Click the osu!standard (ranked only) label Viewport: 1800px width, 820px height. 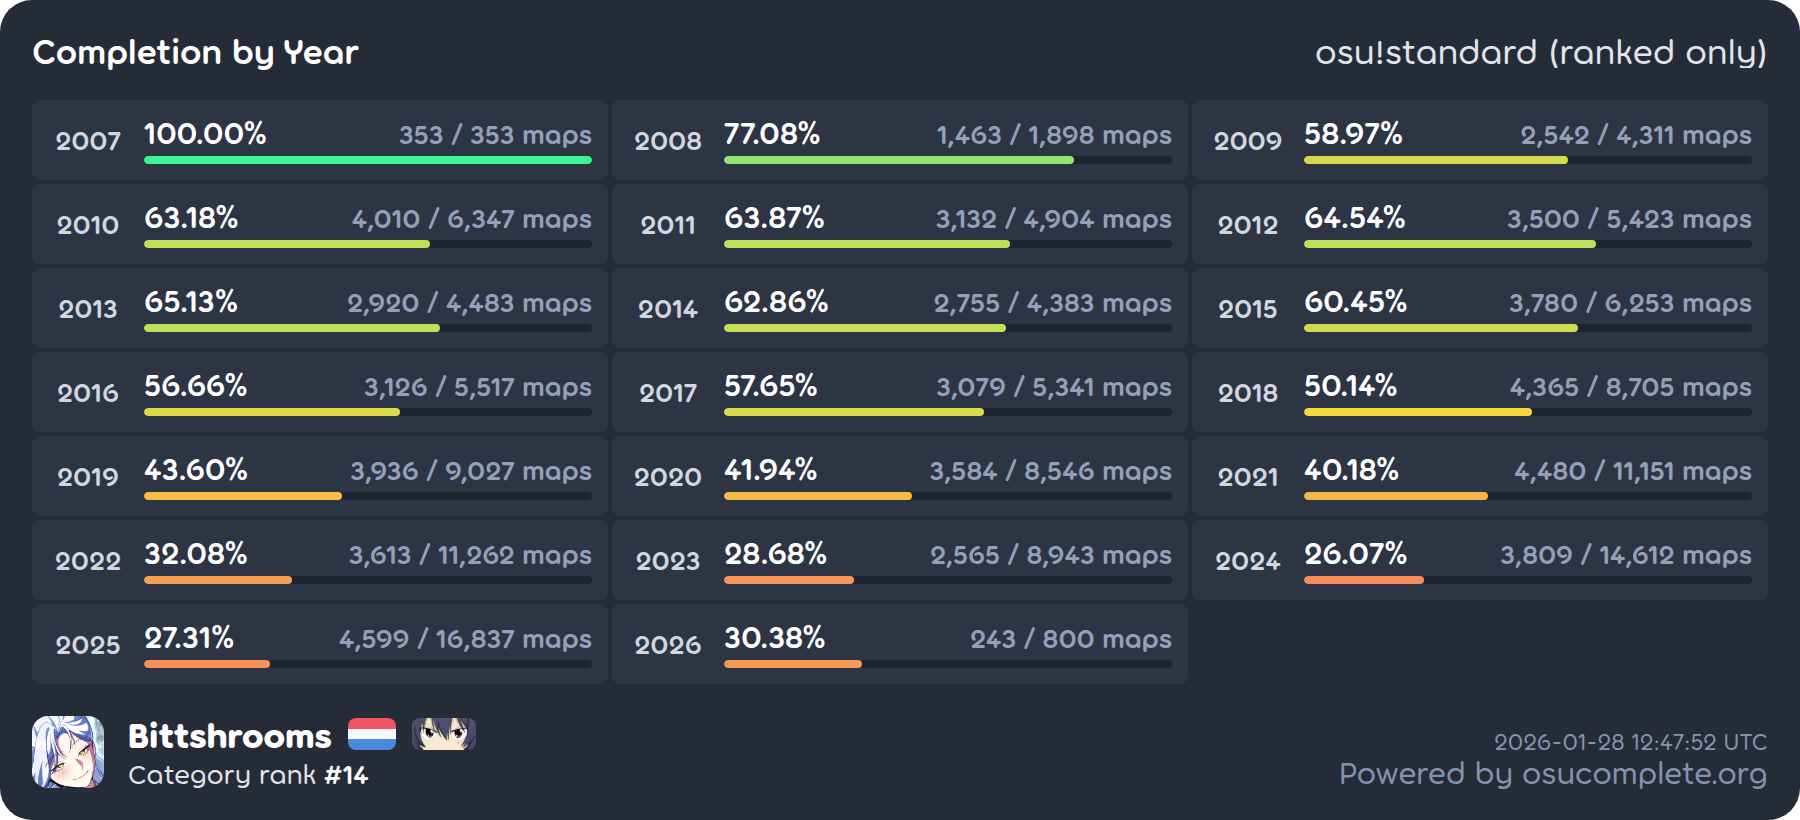1540,52
